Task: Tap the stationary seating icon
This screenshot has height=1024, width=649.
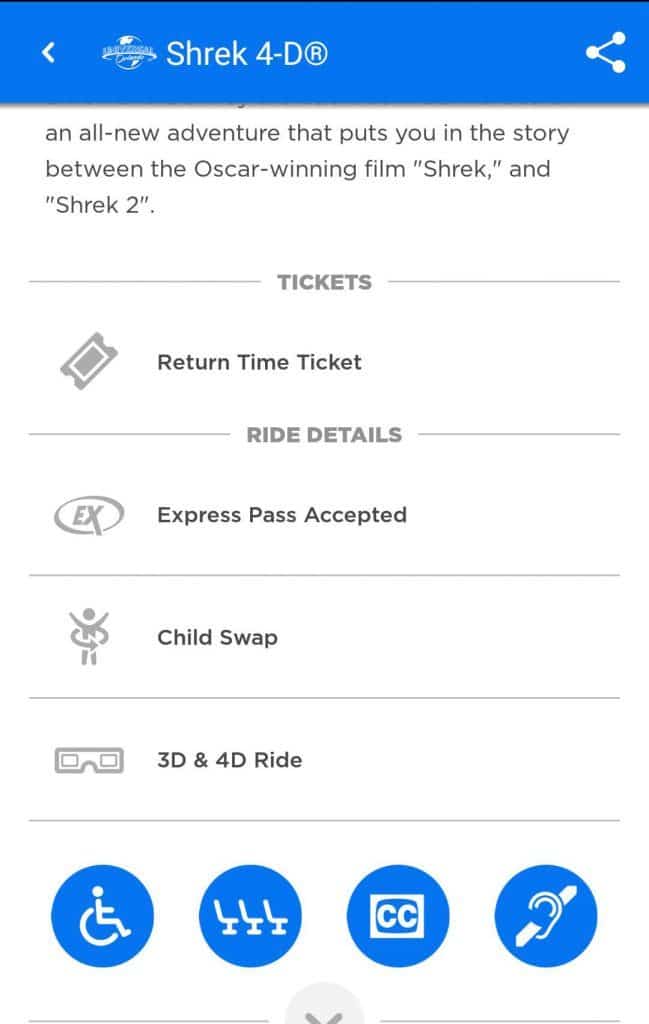Action: click(x=251, y=916)
